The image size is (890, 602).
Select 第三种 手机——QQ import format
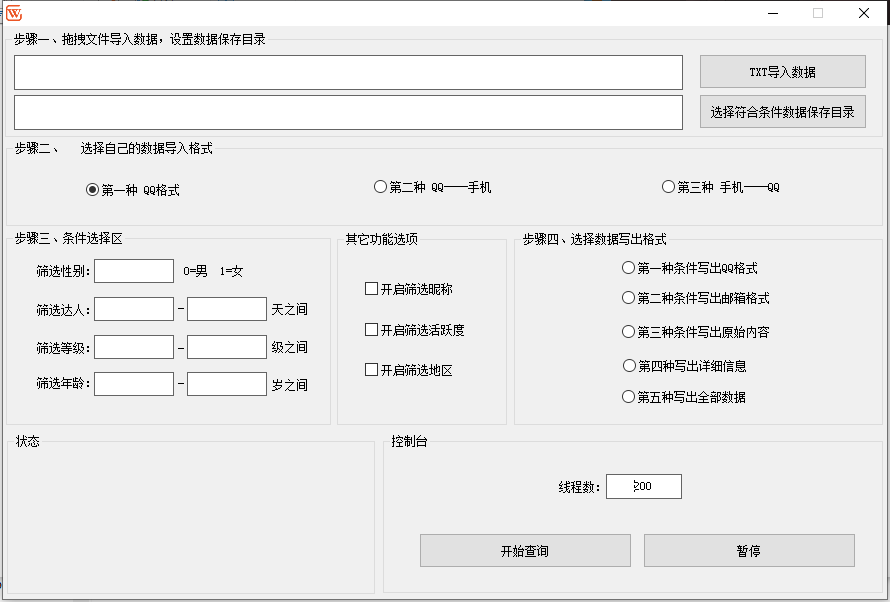click(x=668, y=186)
